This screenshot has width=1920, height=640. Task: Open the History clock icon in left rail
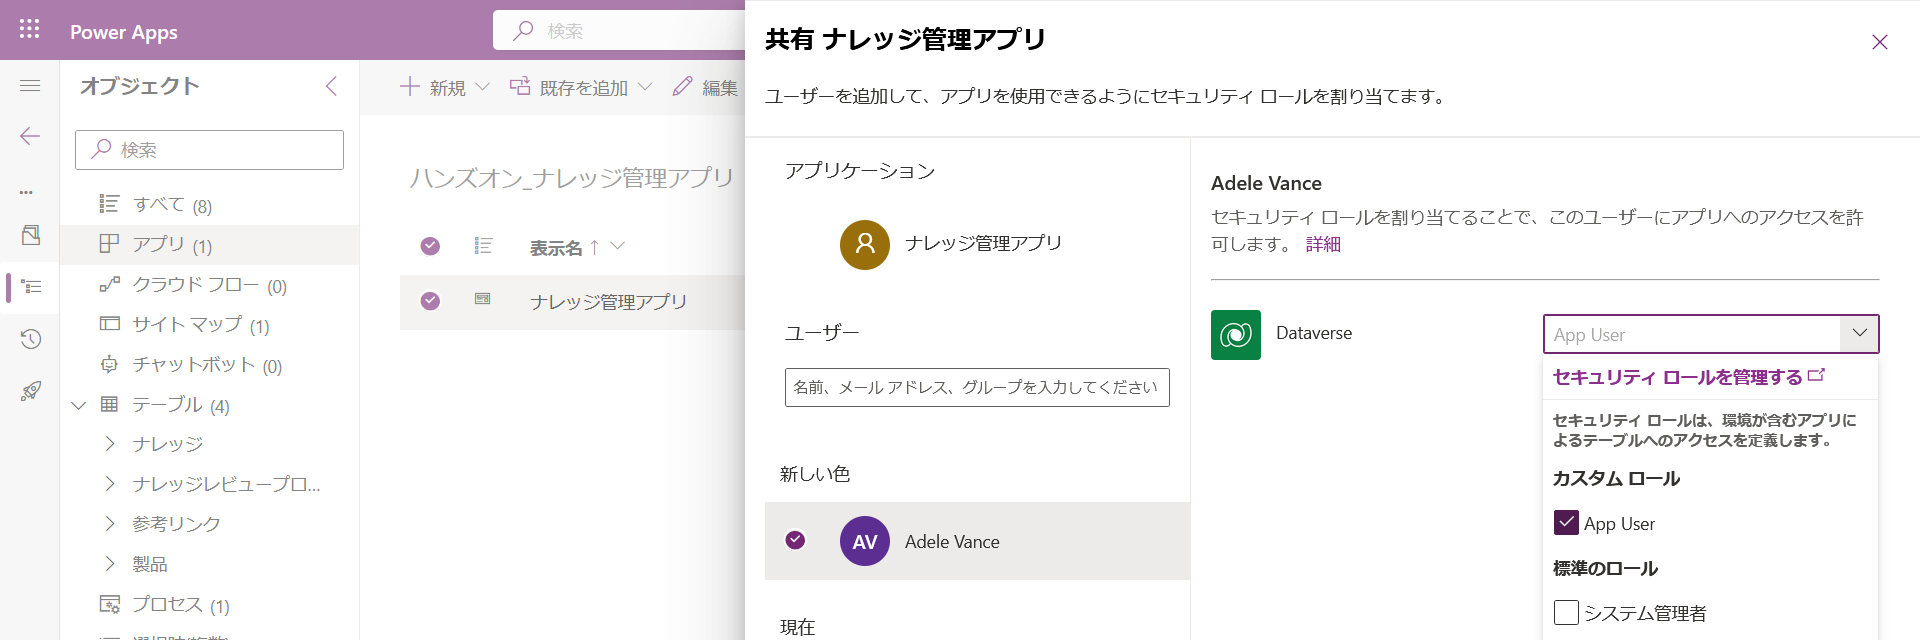click(x=31, y=339)
